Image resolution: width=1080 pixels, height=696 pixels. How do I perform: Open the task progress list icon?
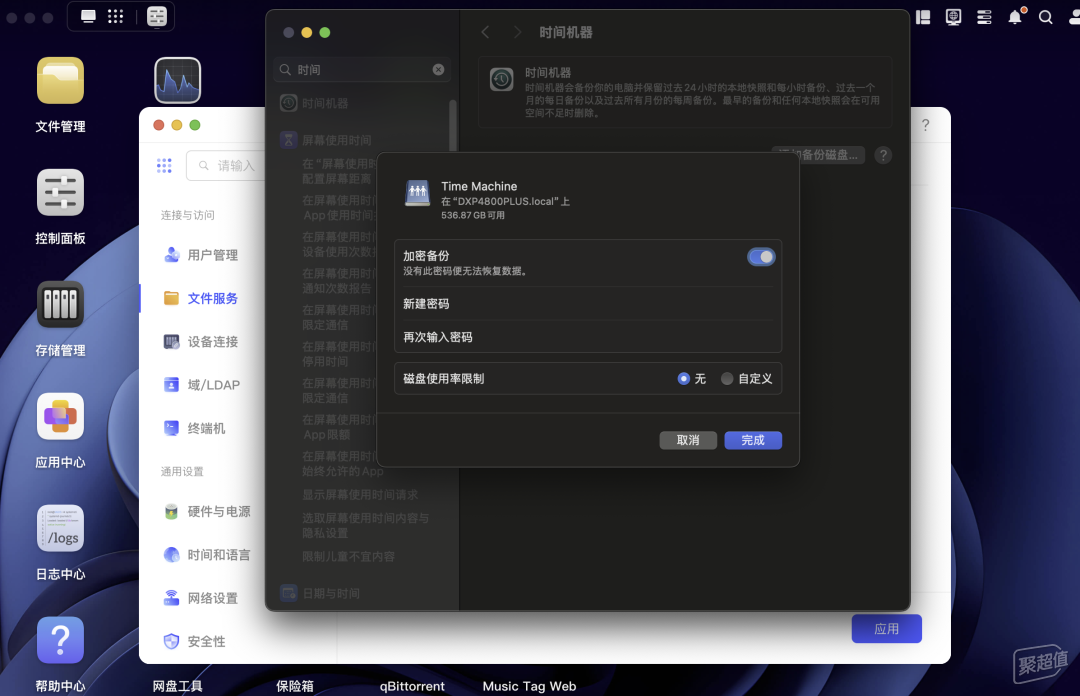984,17
